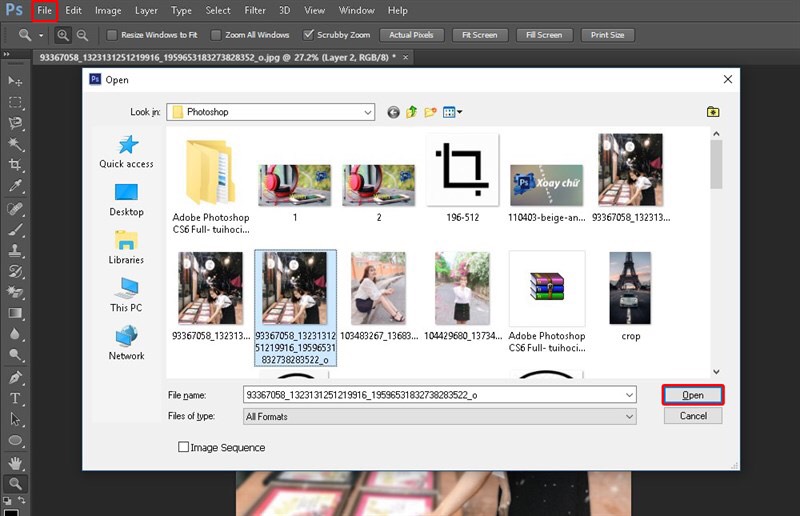
Task: Open Network location in sidebar
Action: click(x=127, y=343)
